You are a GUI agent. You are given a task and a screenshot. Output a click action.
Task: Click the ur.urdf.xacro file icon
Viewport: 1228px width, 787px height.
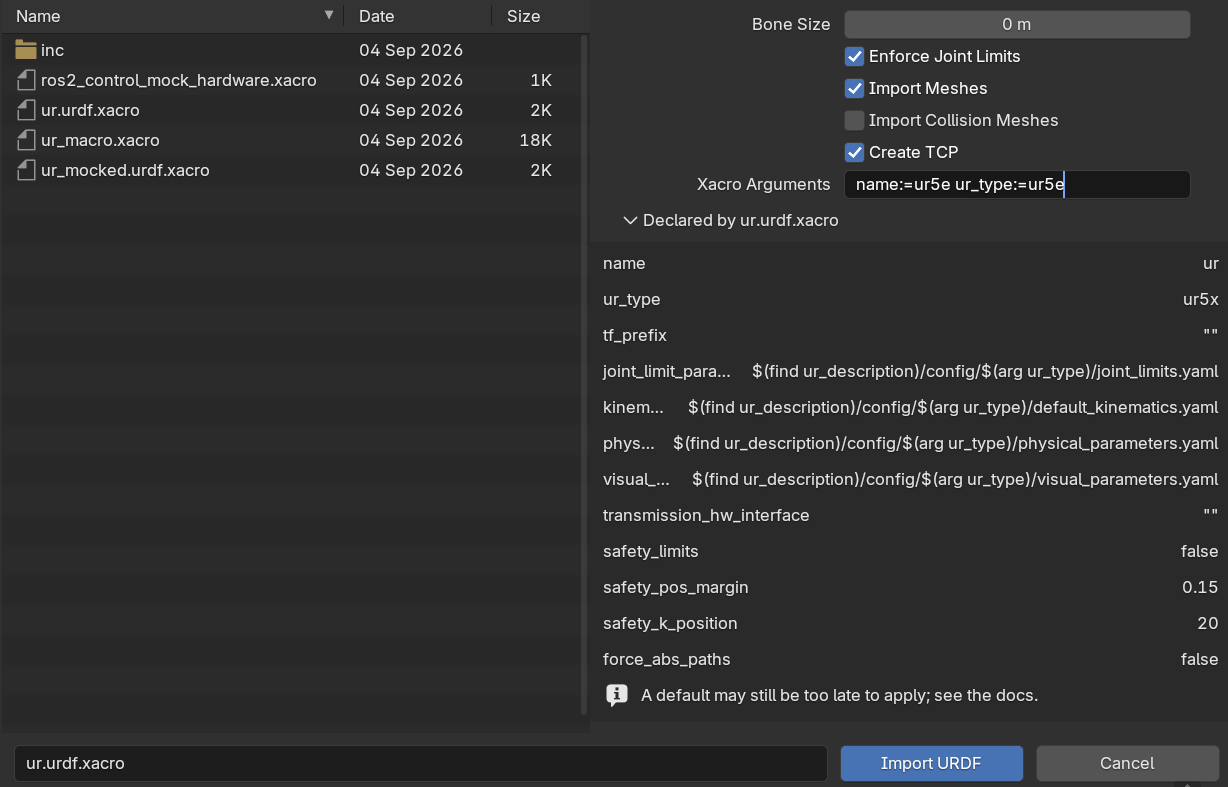[26, 110]
